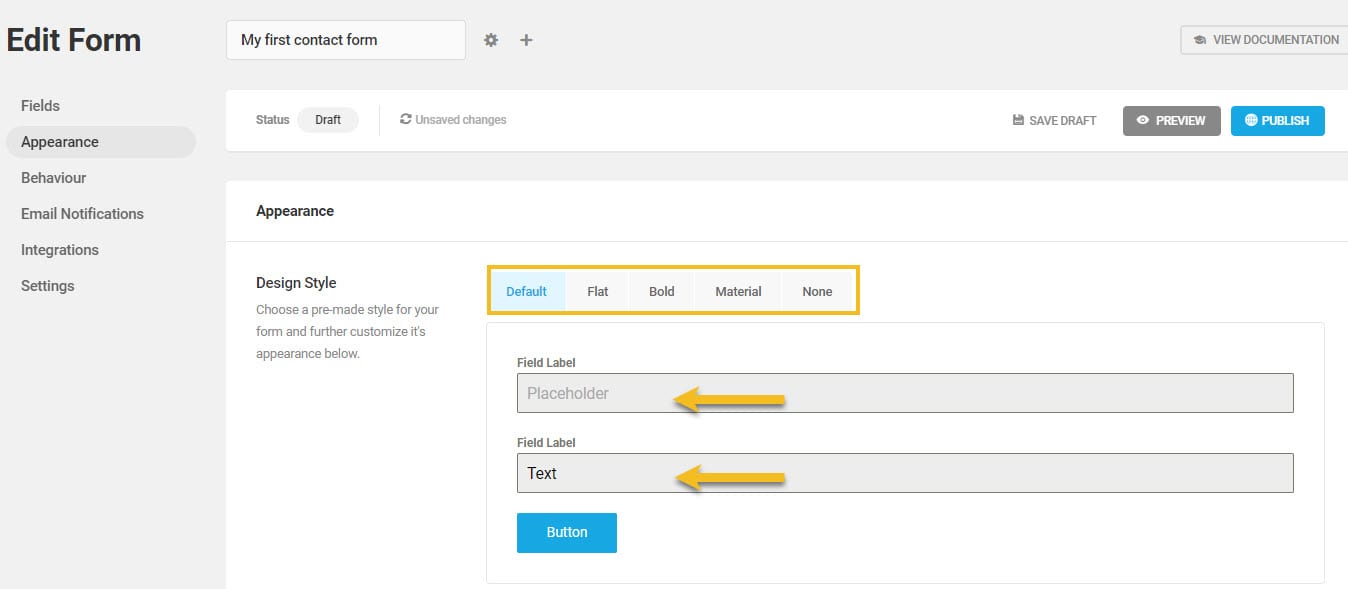Viewport: 1348px width, 589px height.
Task: Open Settings from the sidebar
Action: 47,285
